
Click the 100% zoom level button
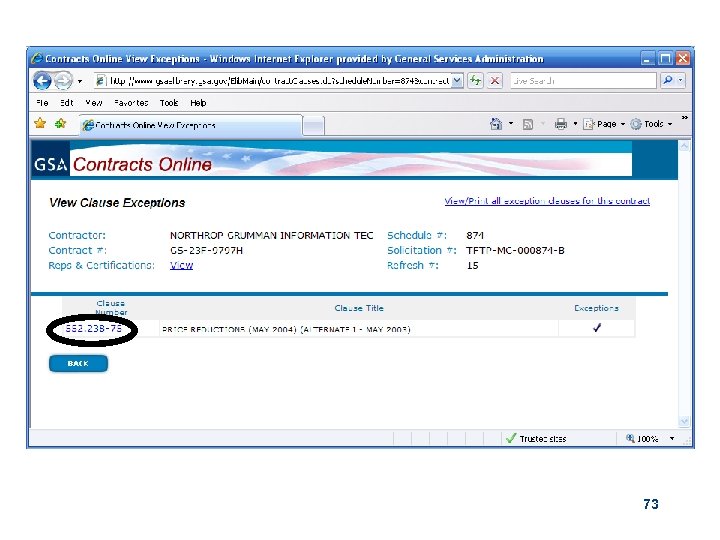click(x=642, y=439)
